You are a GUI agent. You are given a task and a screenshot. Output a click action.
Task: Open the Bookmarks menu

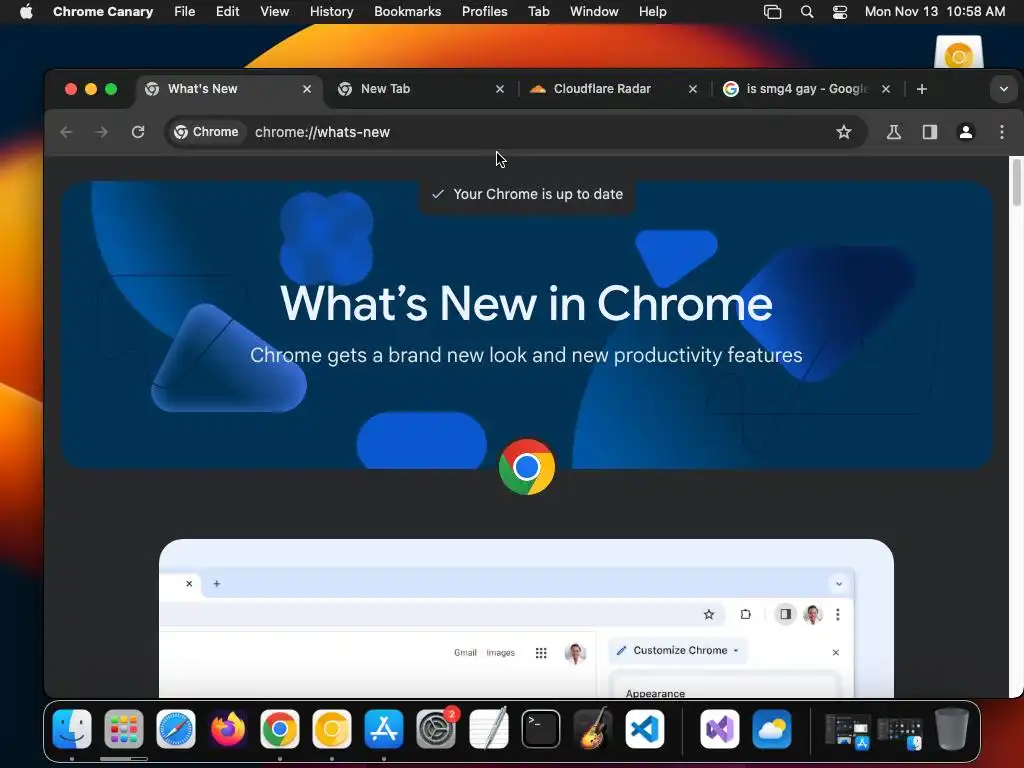[408, 12]
